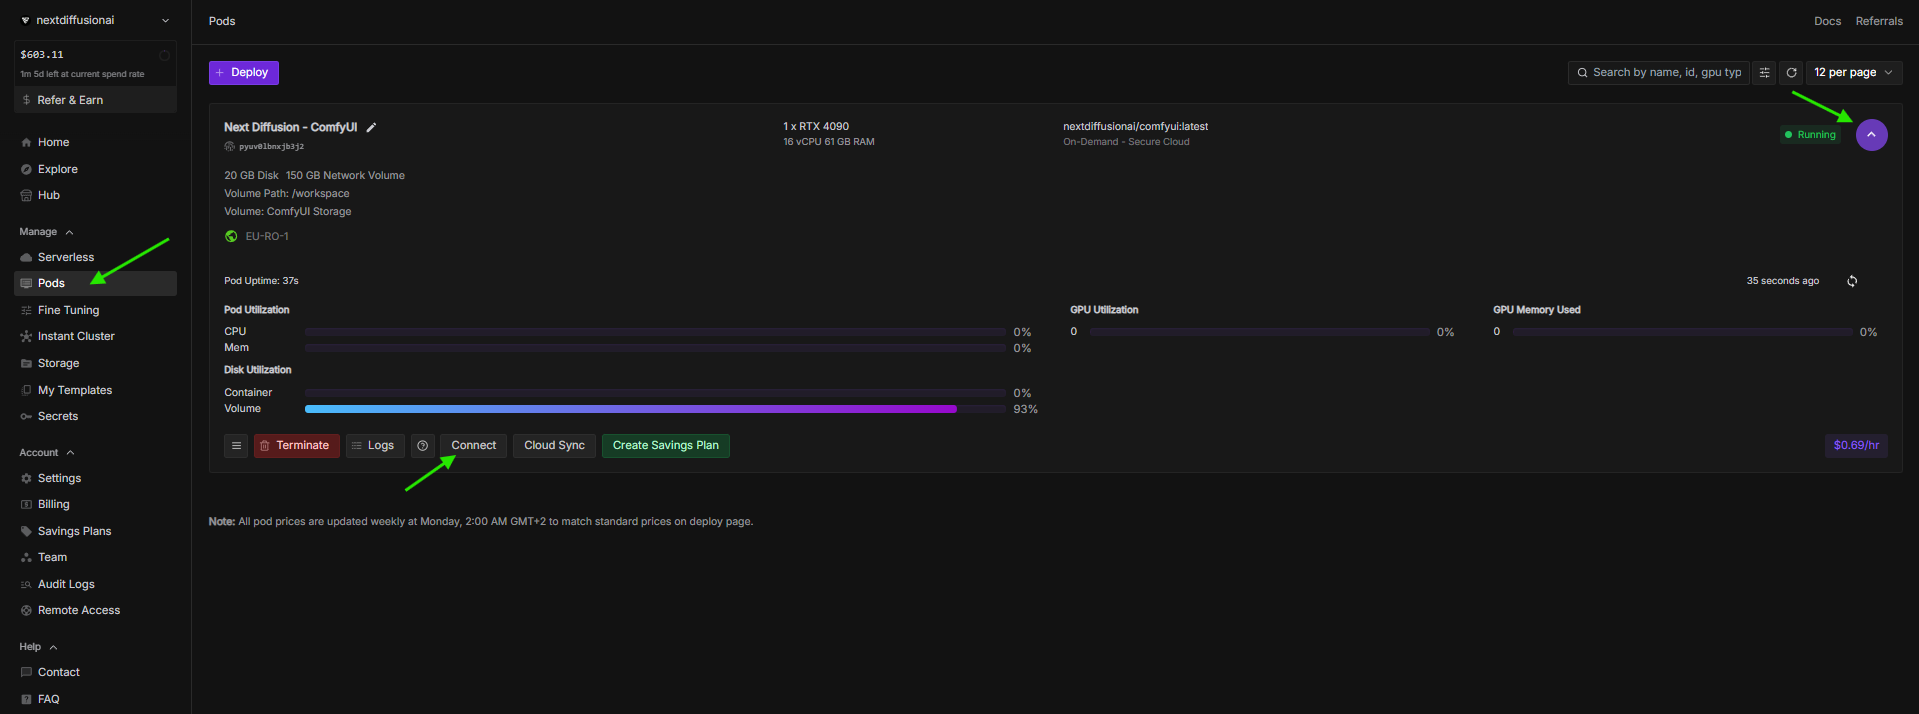
Task: Open the Referrals link
Action: tap(1879, 21)
